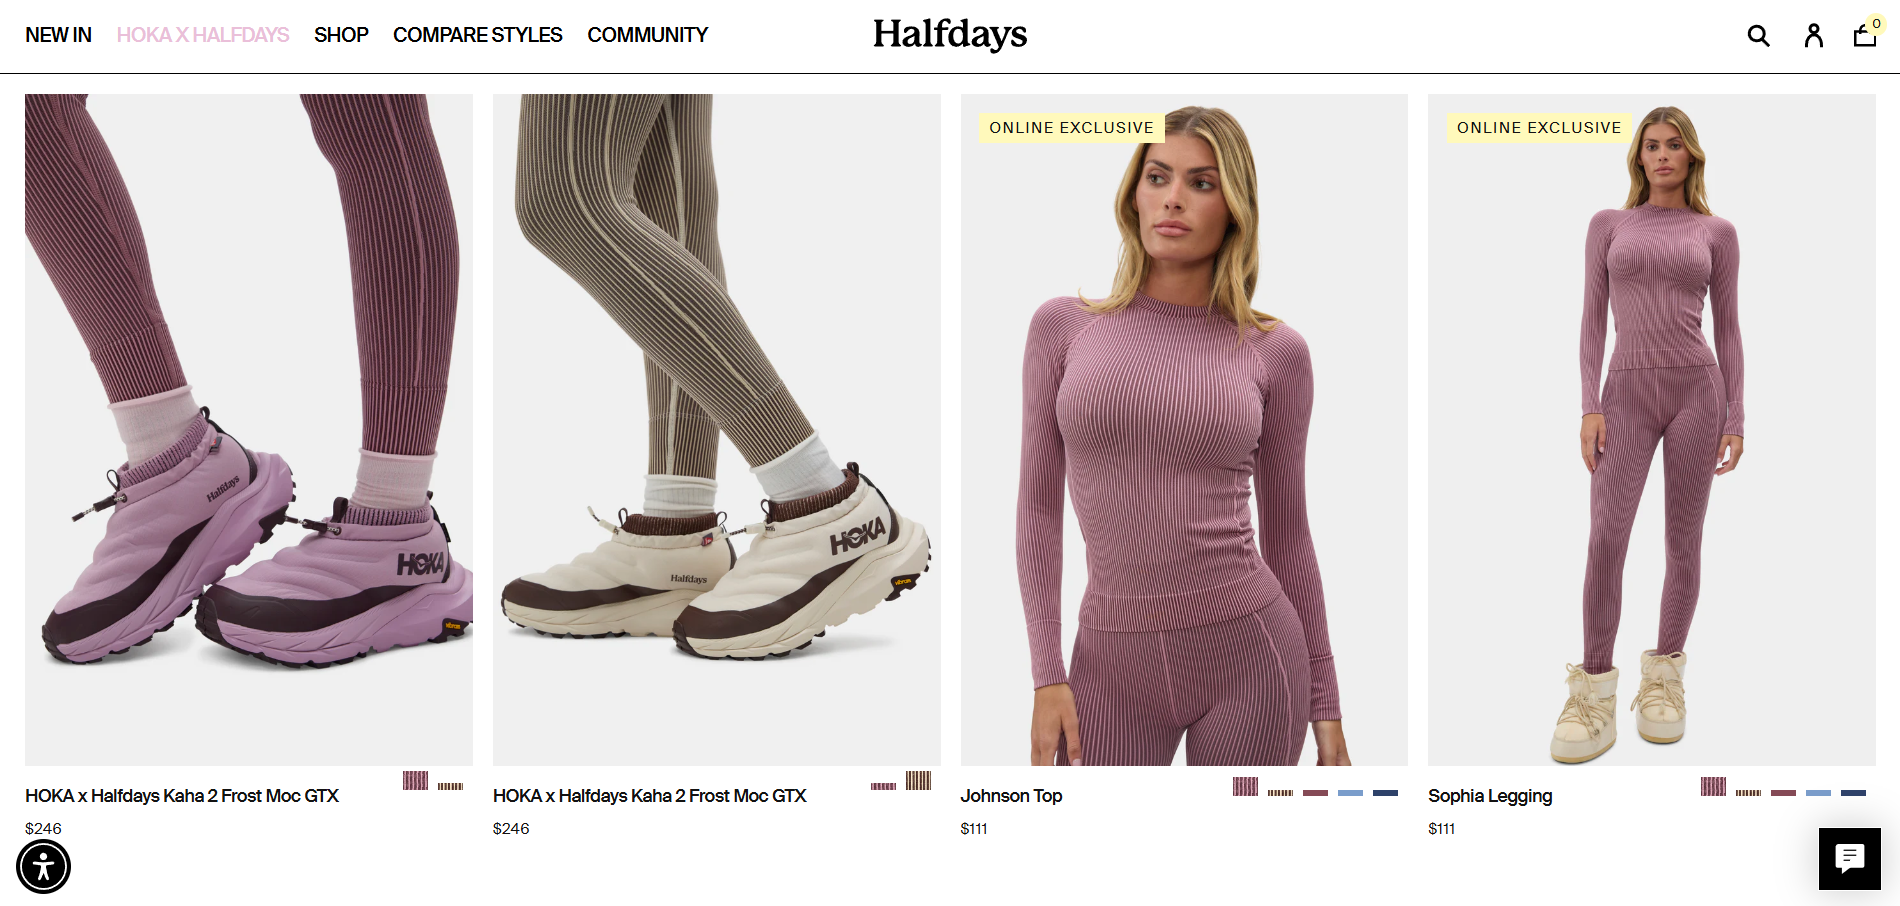Screen dimensions: 1900x906
Task: Open the account profile icon
Action: click(x=1813, y=36)
